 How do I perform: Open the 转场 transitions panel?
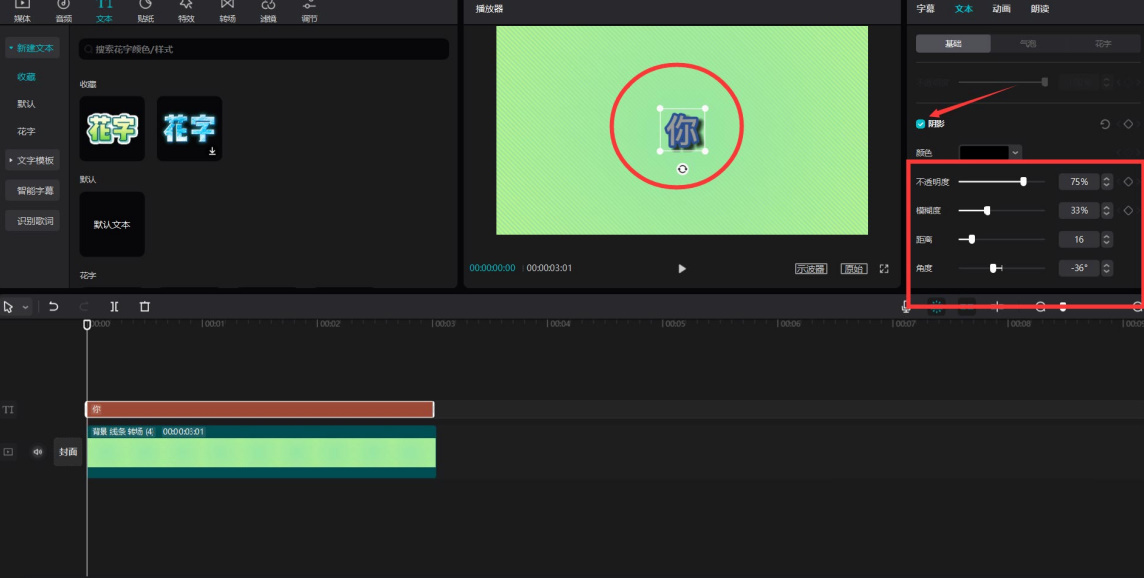227,11
